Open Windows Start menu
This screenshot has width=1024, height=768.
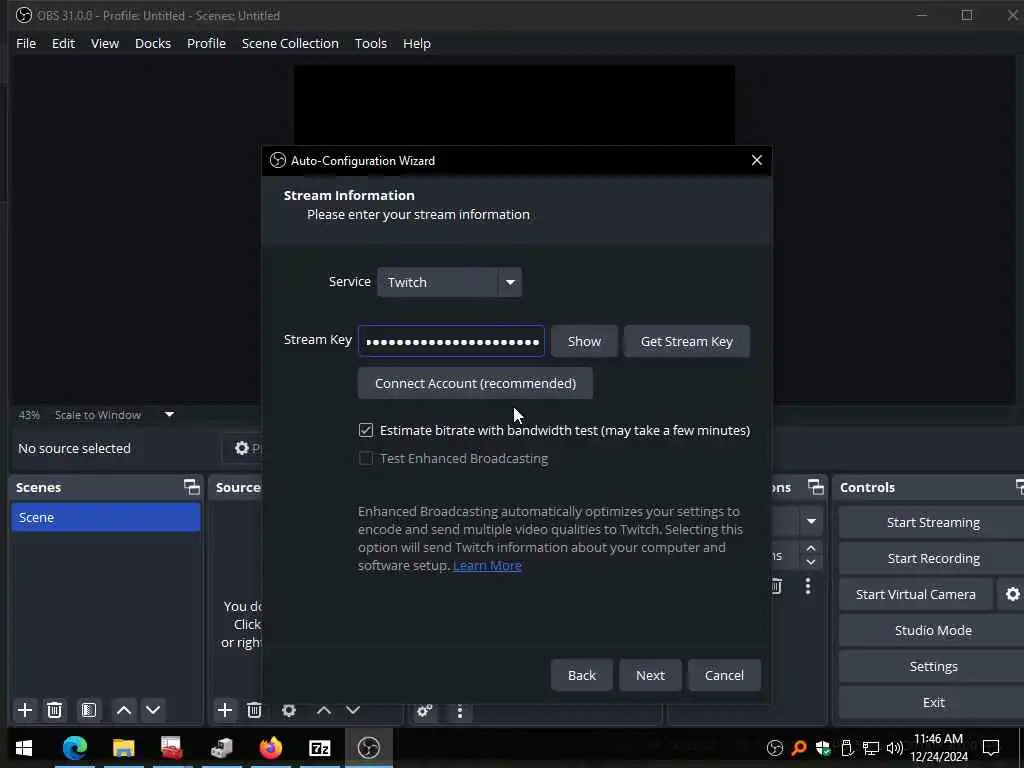[x=24, y=748]
